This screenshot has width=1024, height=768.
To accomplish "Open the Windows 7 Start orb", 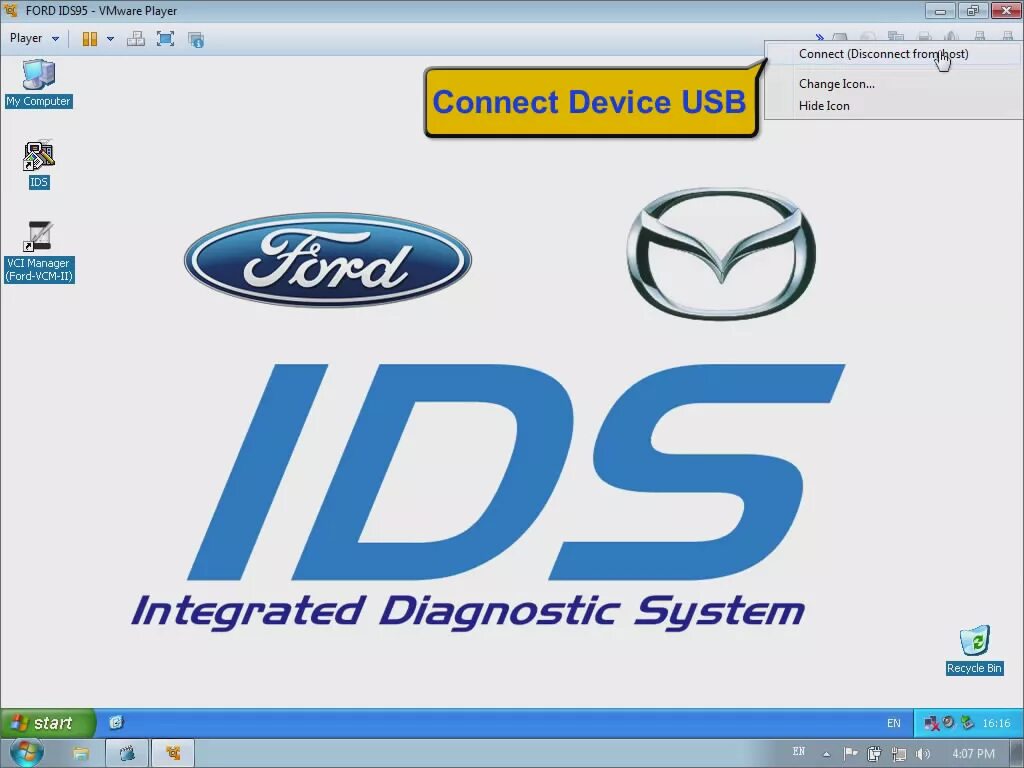I will [x=26, y=752].
